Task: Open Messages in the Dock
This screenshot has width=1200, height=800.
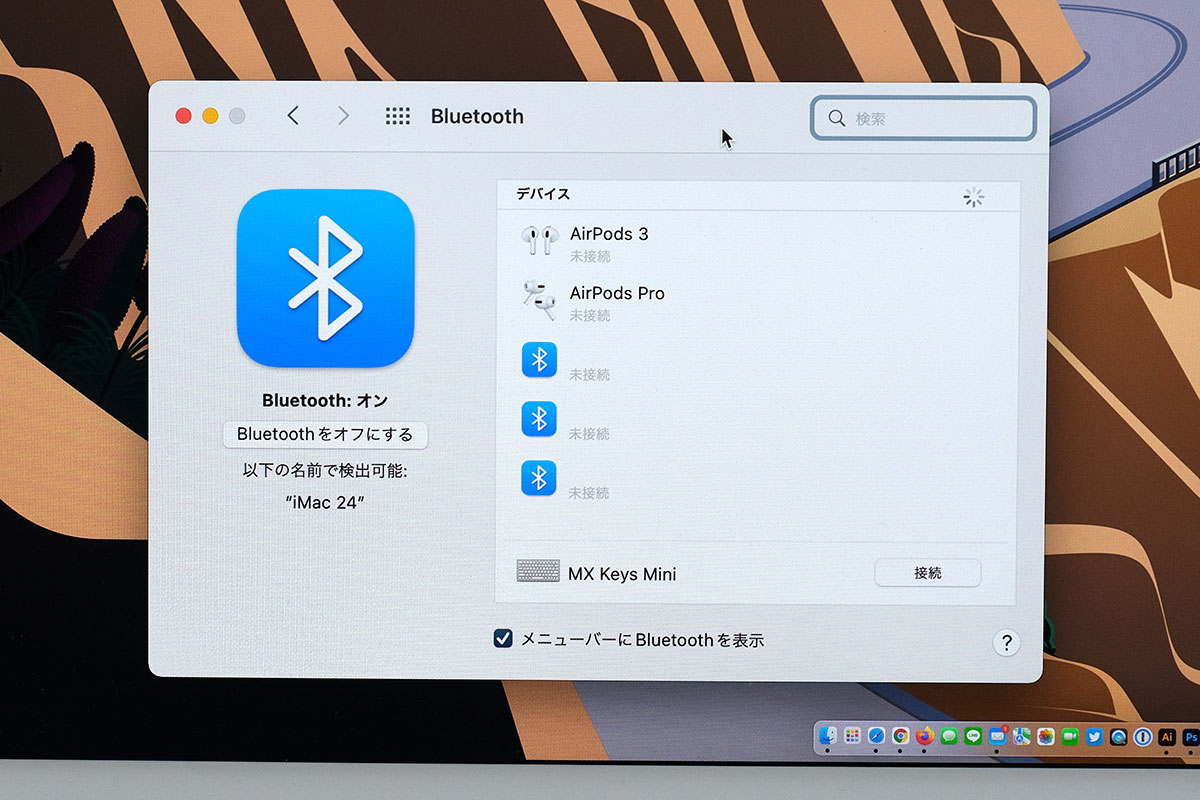Action: 949,736
